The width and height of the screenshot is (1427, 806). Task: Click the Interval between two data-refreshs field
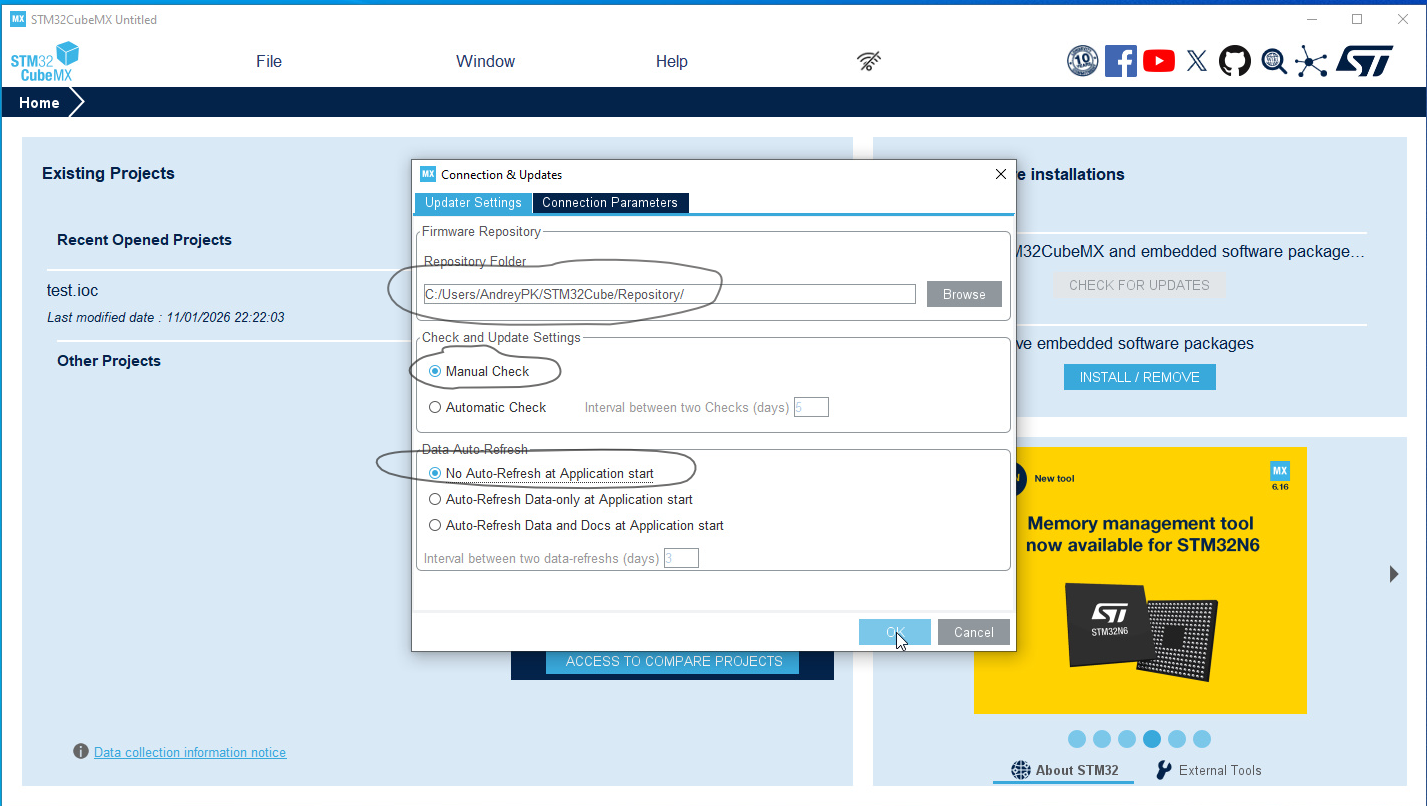(x=681, y=558)
